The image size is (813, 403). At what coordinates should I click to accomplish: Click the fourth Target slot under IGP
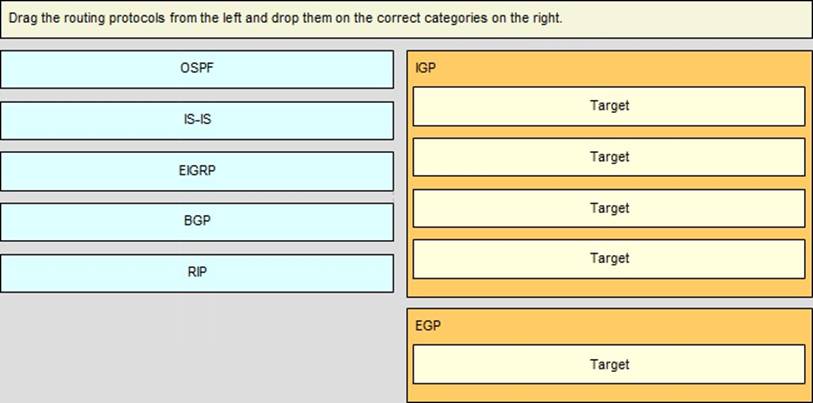(608, 258)
